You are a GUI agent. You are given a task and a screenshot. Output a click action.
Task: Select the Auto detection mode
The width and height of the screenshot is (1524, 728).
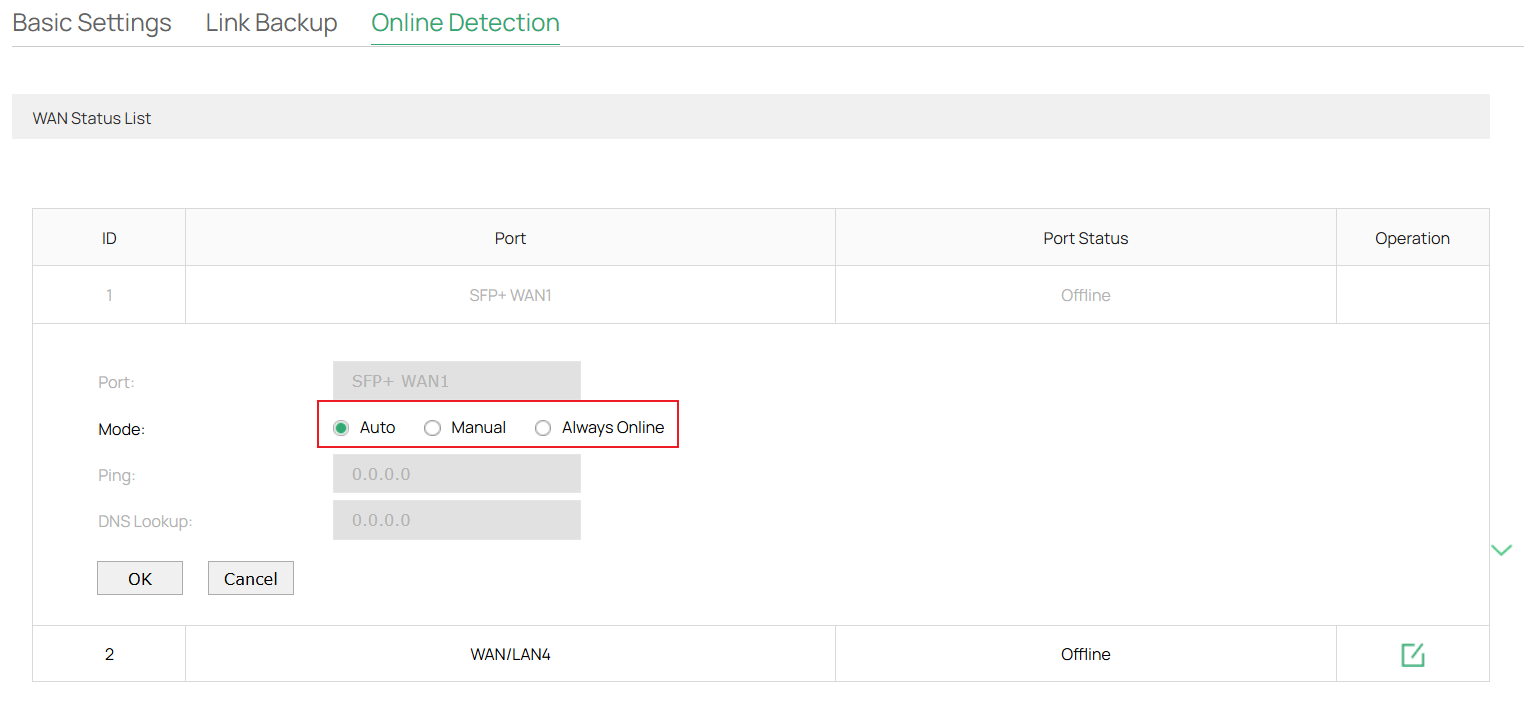point(341,427)
